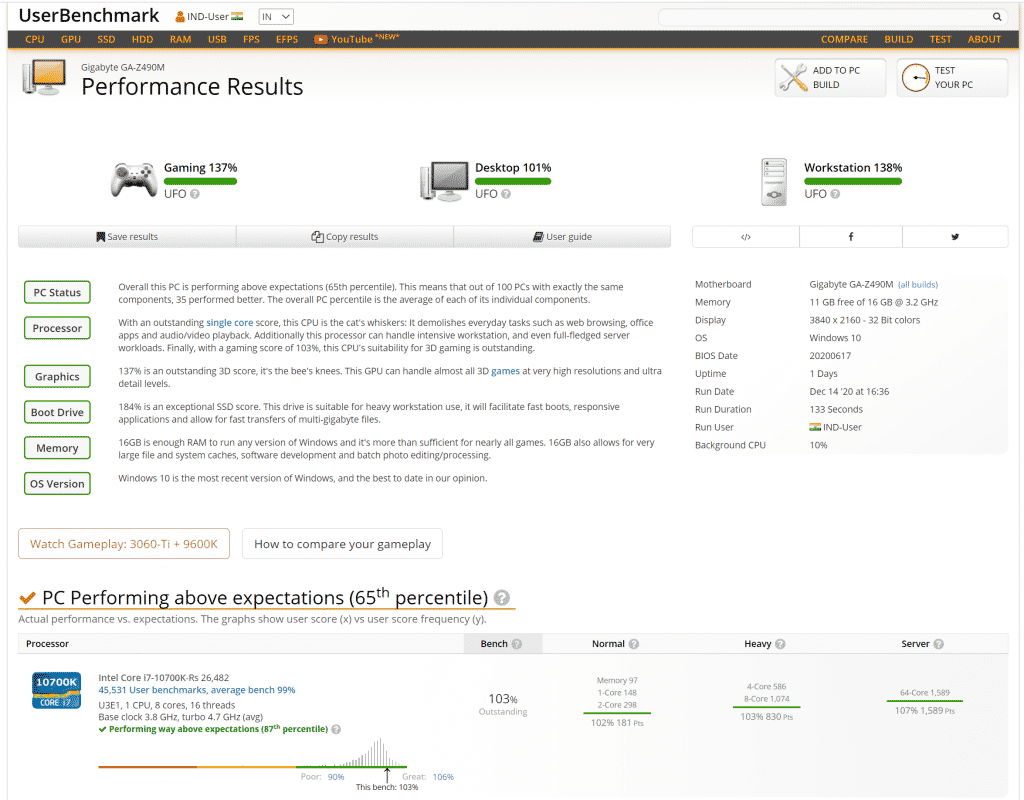Go to the FPS section
The height and width of the screenshot is (800, 1024).
tap(251, 39)
